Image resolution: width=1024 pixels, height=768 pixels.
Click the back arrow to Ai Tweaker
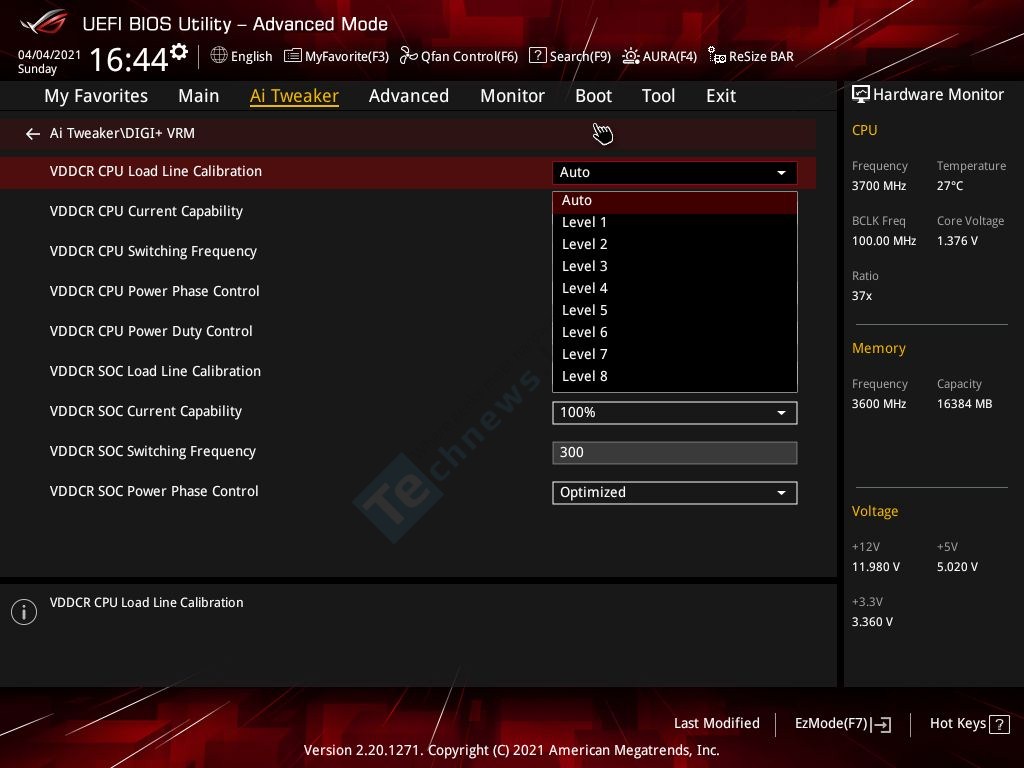pos(33,134)
